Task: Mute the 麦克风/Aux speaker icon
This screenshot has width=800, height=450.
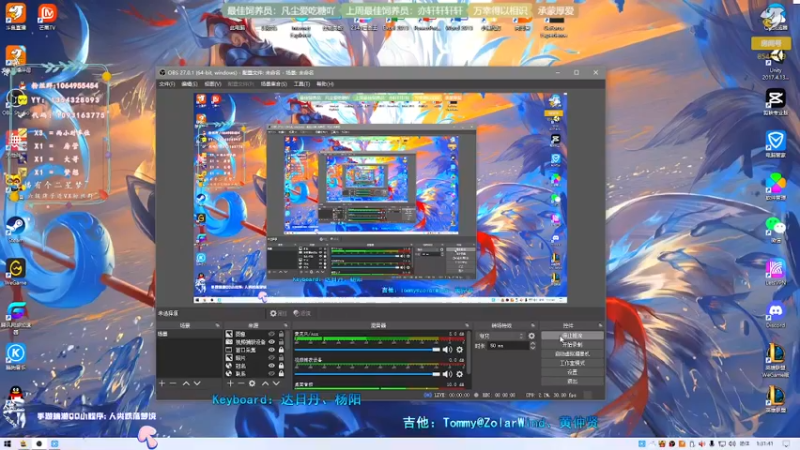Action: (447, 349)
